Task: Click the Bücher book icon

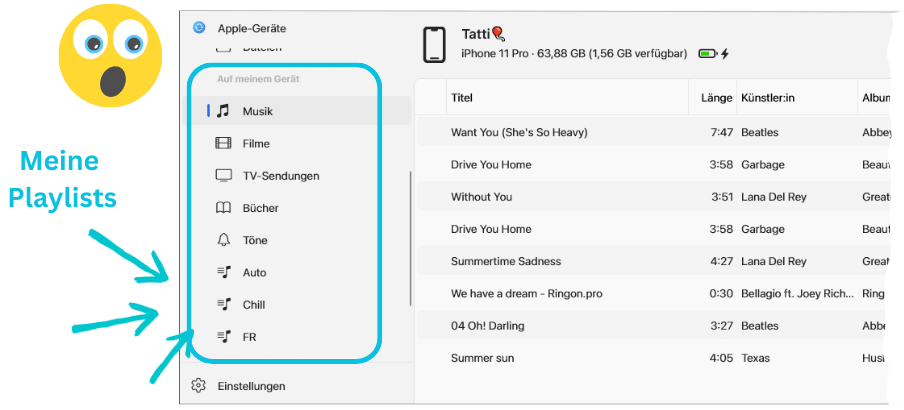Action: click(223, 208)
